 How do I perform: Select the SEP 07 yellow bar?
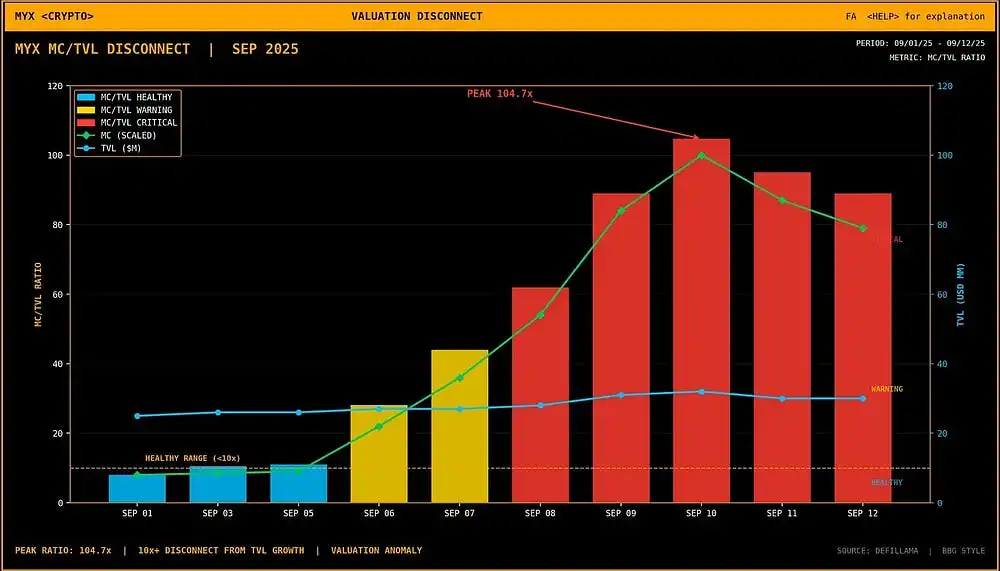pyautogui.click(x=460, y=426)
